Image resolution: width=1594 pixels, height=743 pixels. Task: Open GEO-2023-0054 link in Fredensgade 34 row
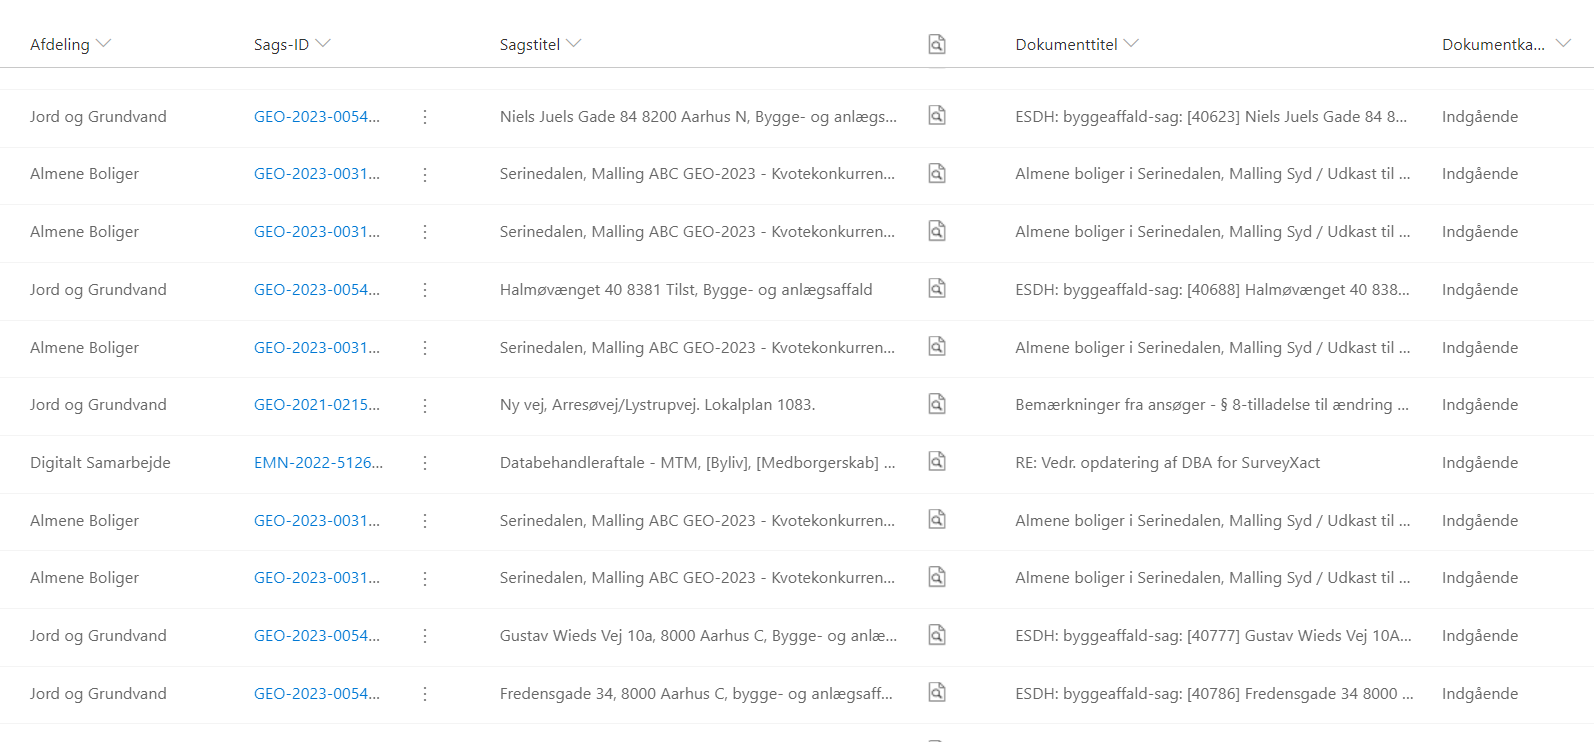point(317,694)
